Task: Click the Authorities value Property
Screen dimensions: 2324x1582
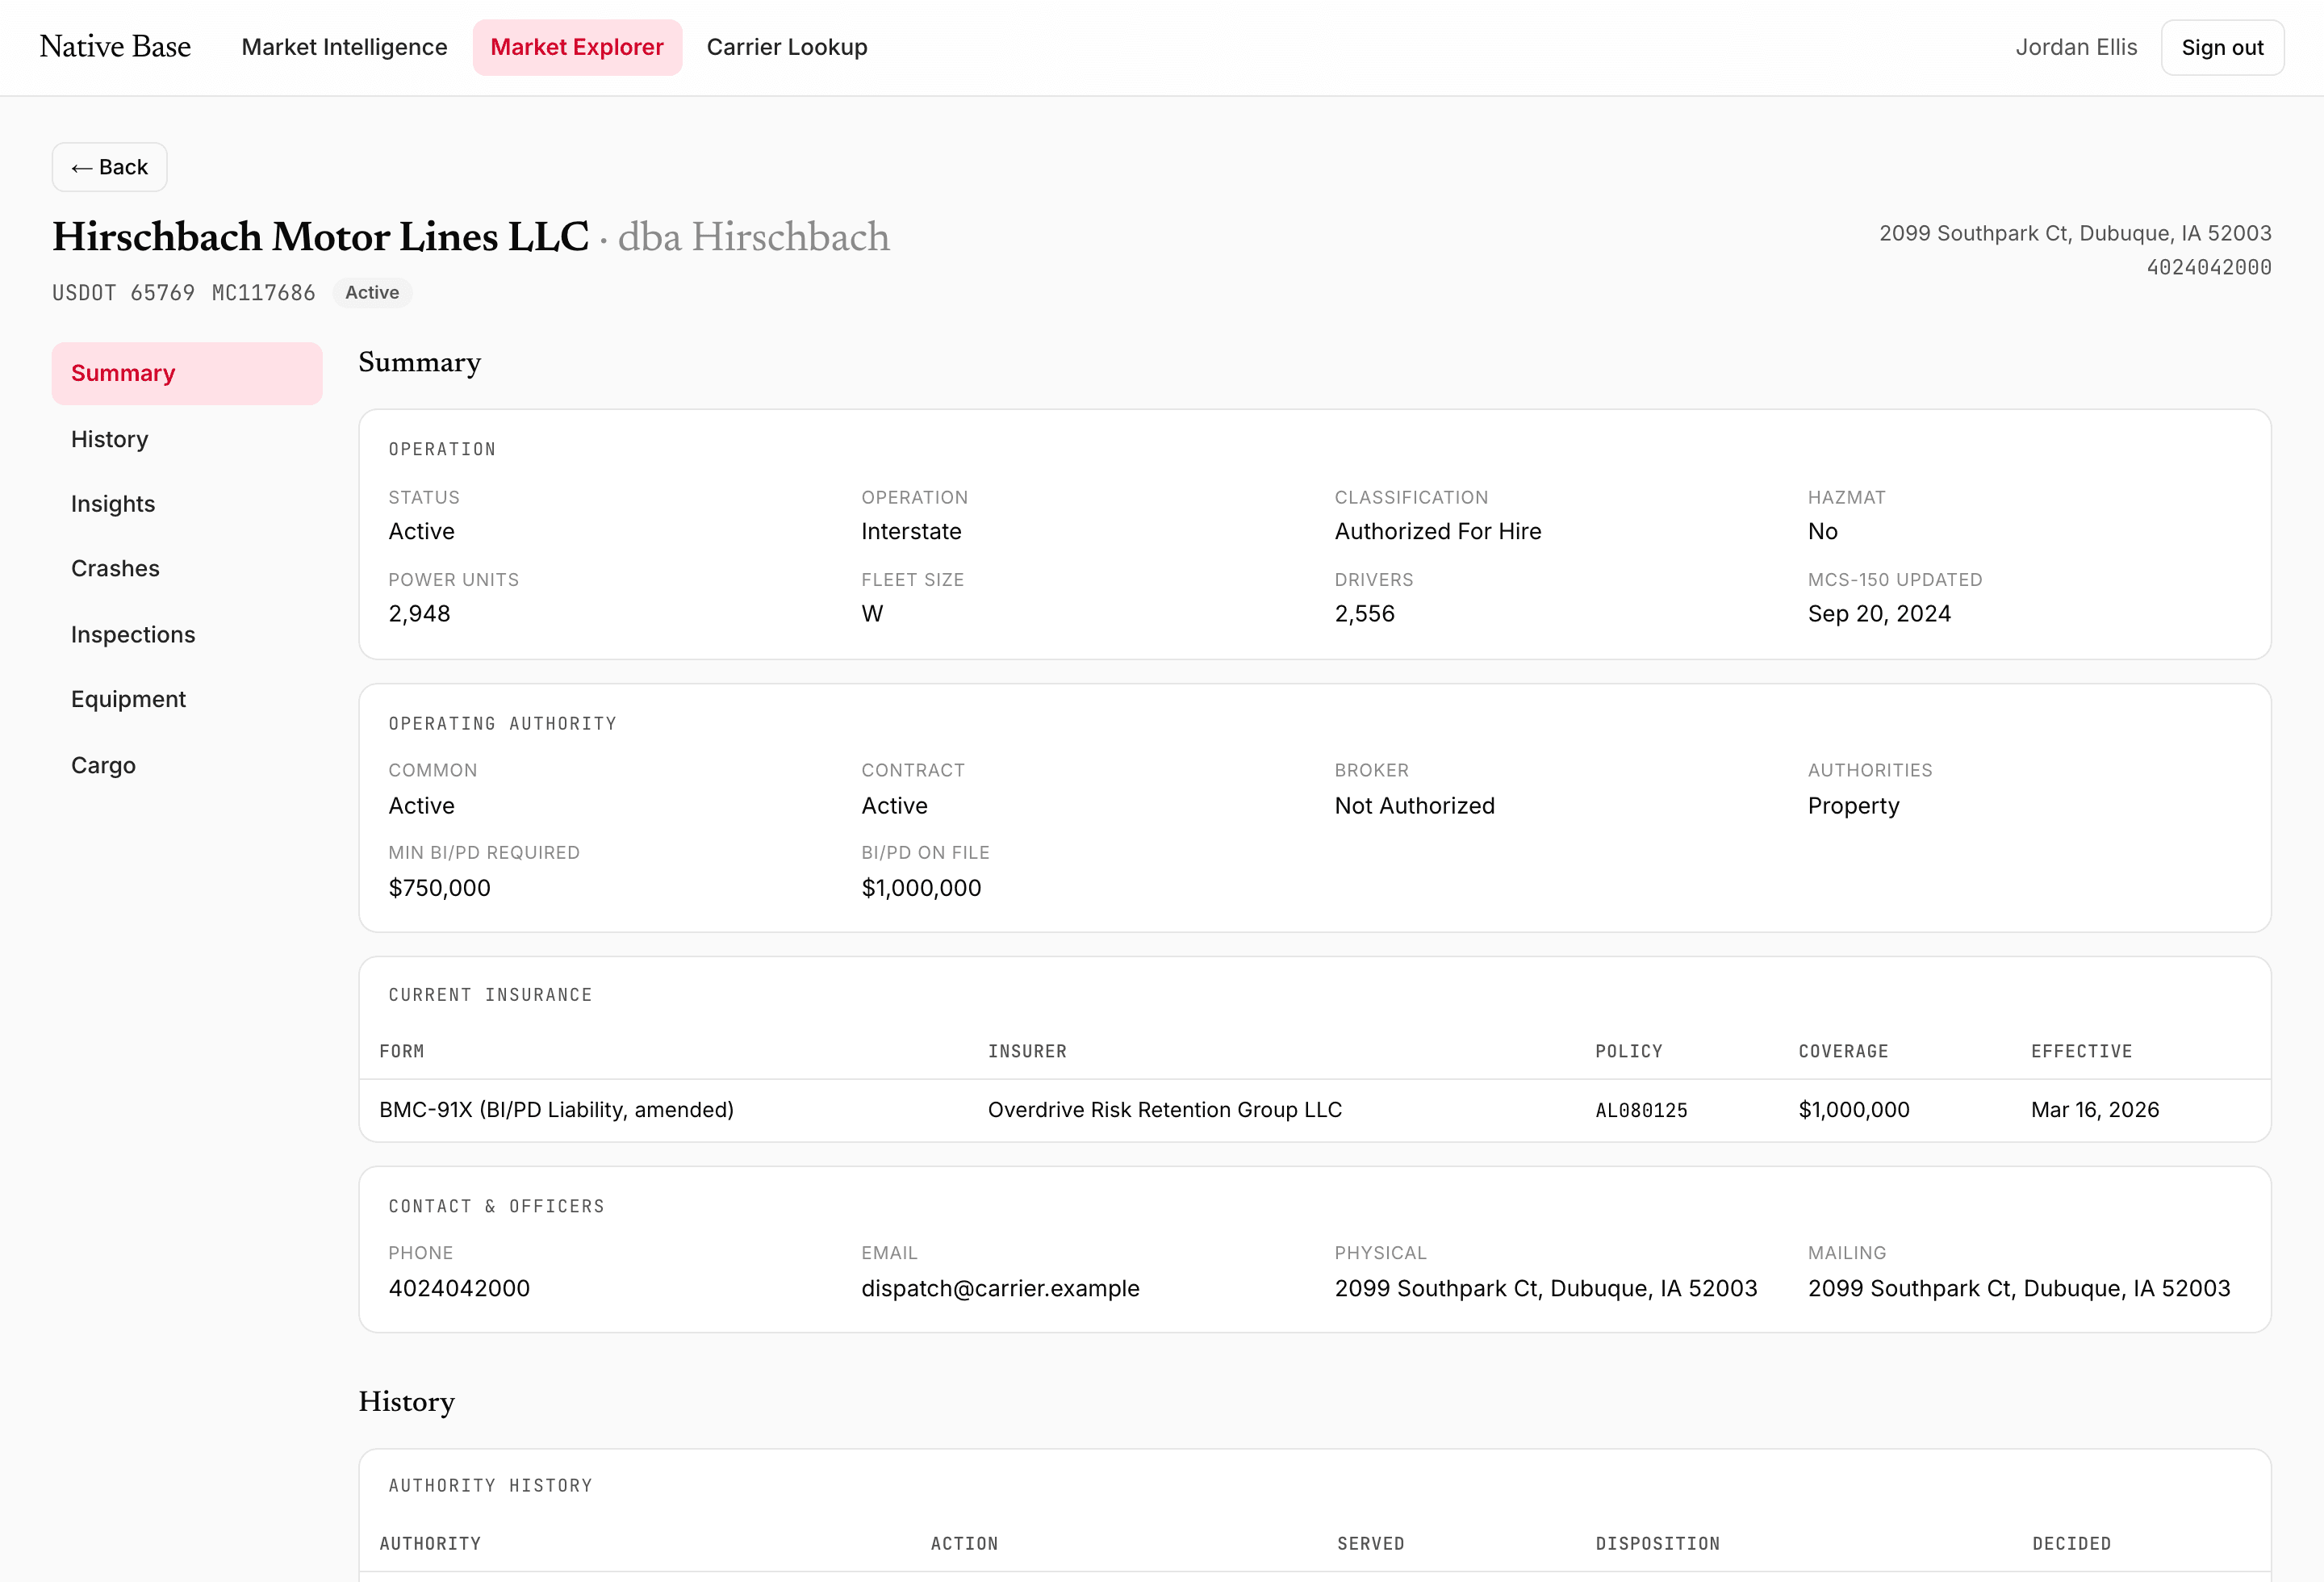Action: 1853,806
